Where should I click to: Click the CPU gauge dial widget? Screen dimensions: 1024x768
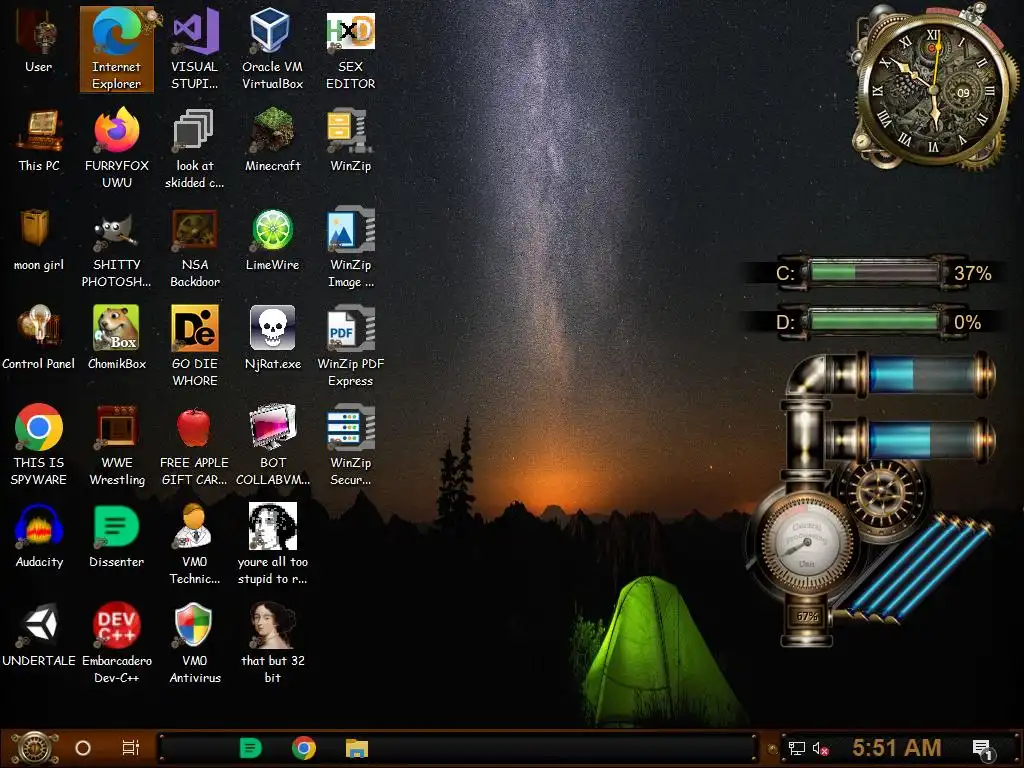tap(807, 543)
